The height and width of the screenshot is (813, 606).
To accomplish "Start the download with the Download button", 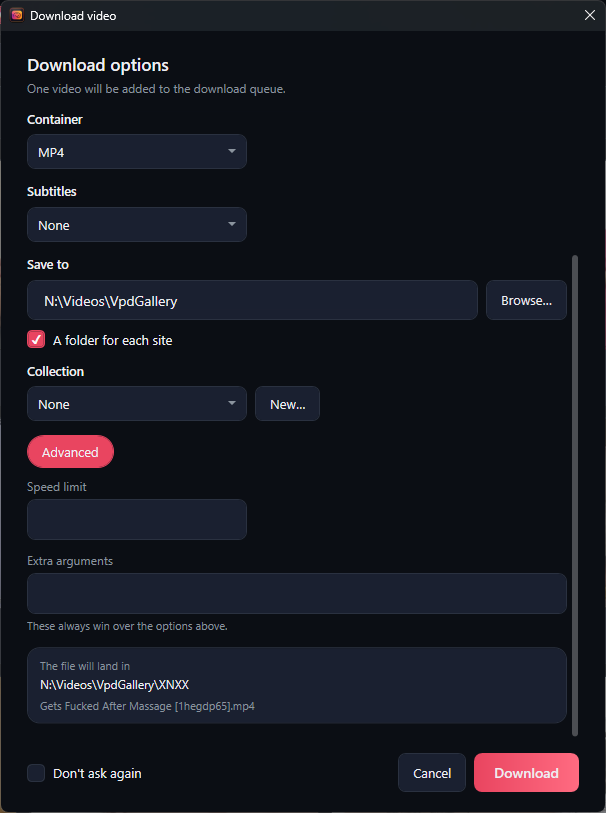I will [526, 773].
